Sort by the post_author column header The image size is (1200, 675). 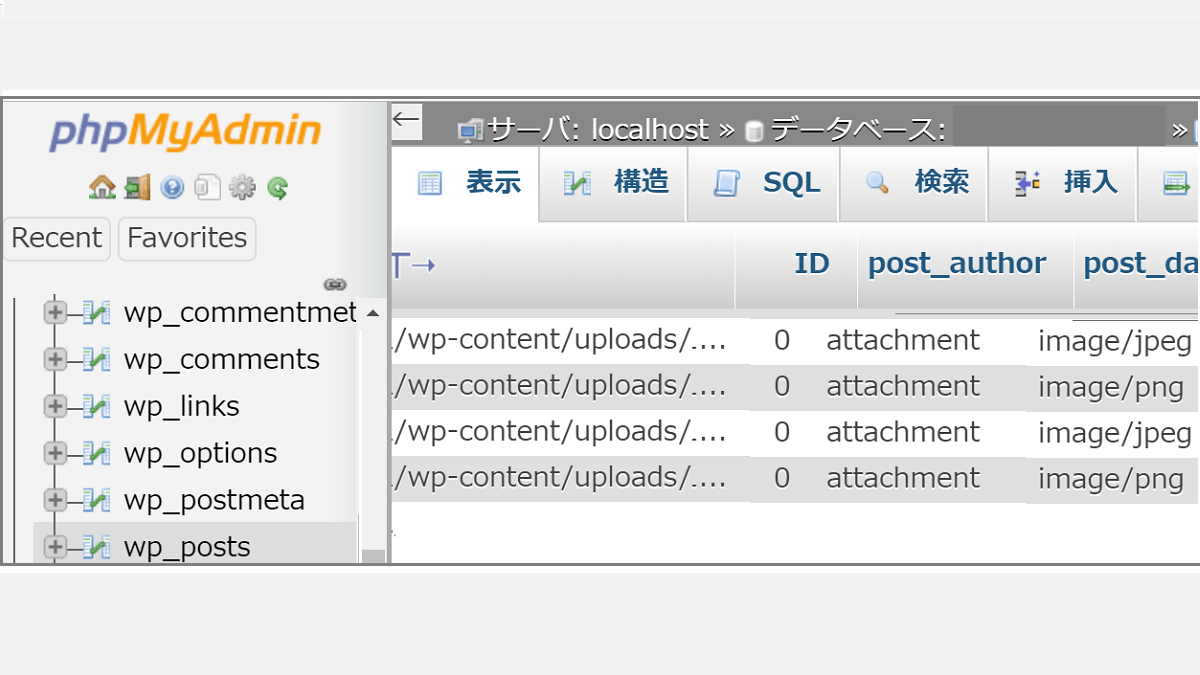(956, 263)
